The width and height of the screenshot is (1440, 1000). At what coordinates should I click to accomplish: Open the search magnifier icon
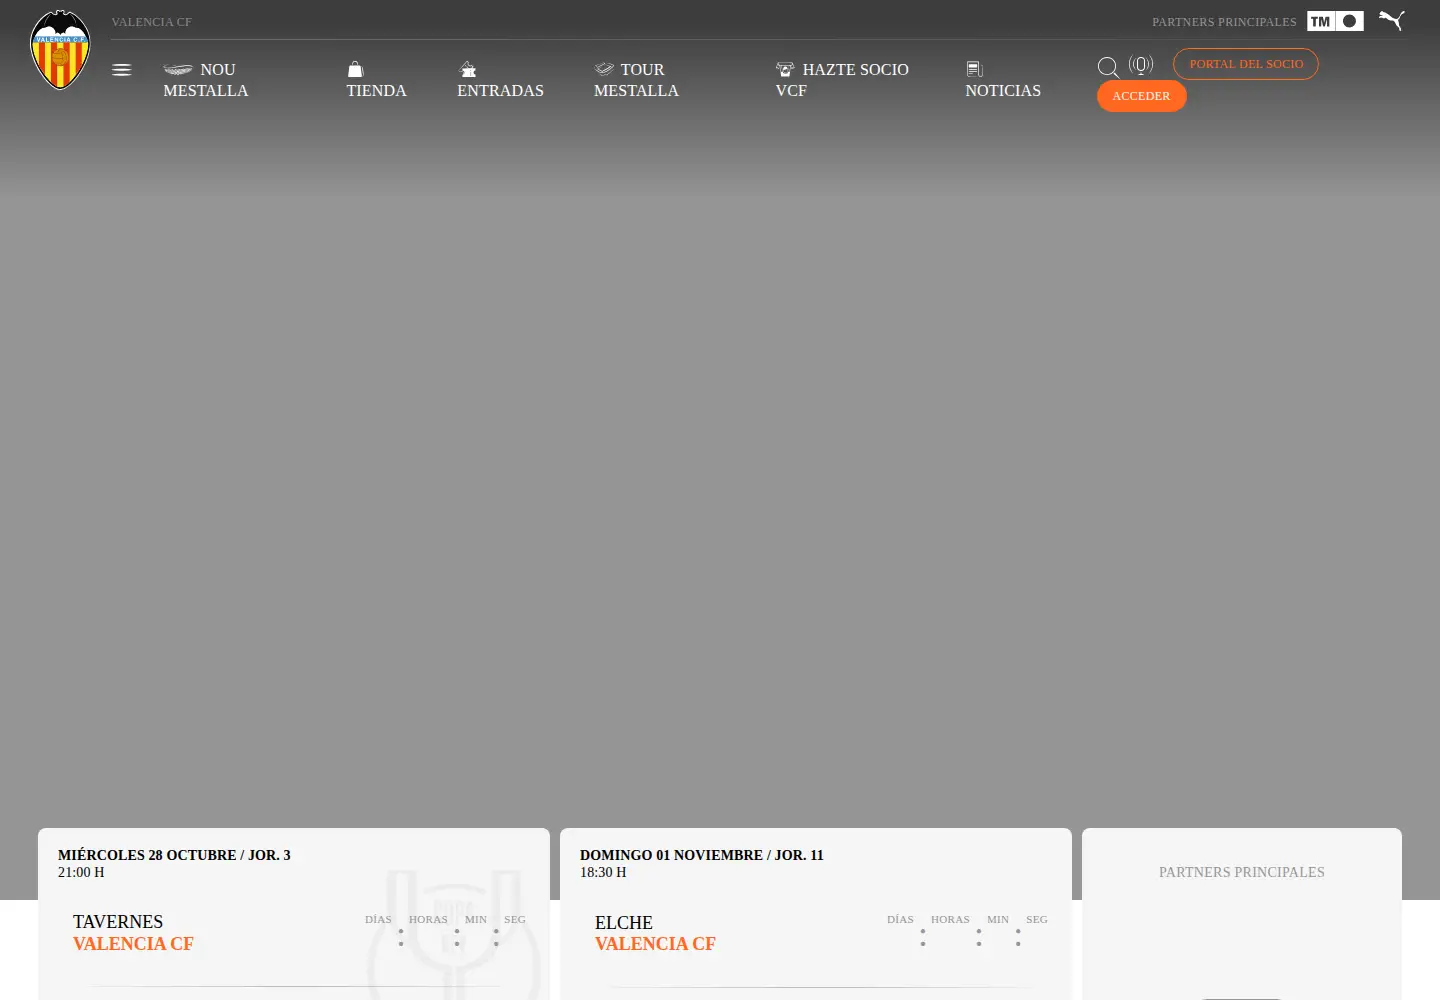coord(1108,67)
